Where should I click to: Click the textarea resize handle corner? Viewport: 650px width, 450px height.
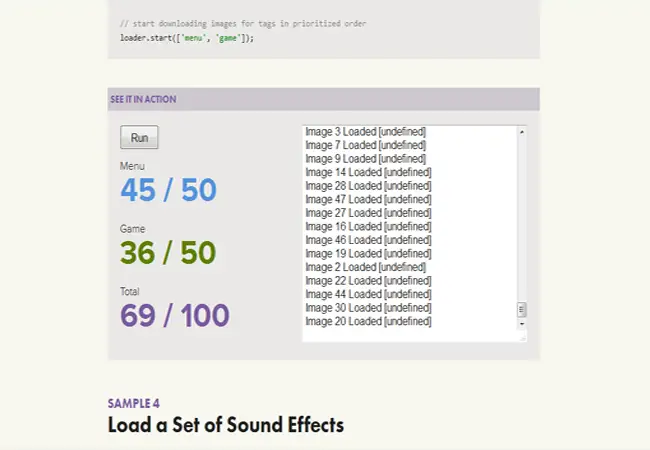(x=523, y=338)
